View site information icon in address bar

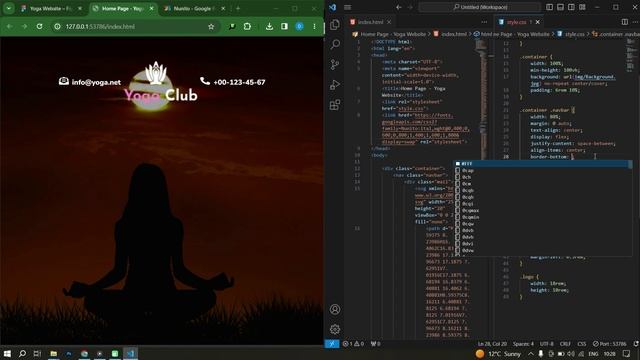pos(58,27)
